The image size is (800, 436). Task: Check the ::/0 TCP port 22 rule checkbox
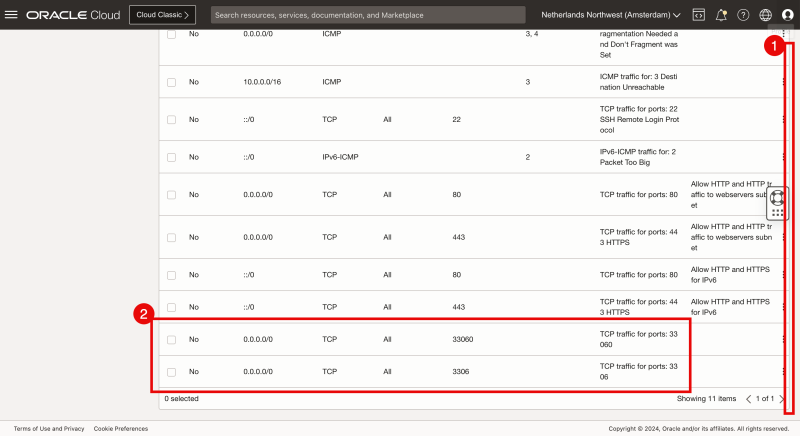[171, 120]
